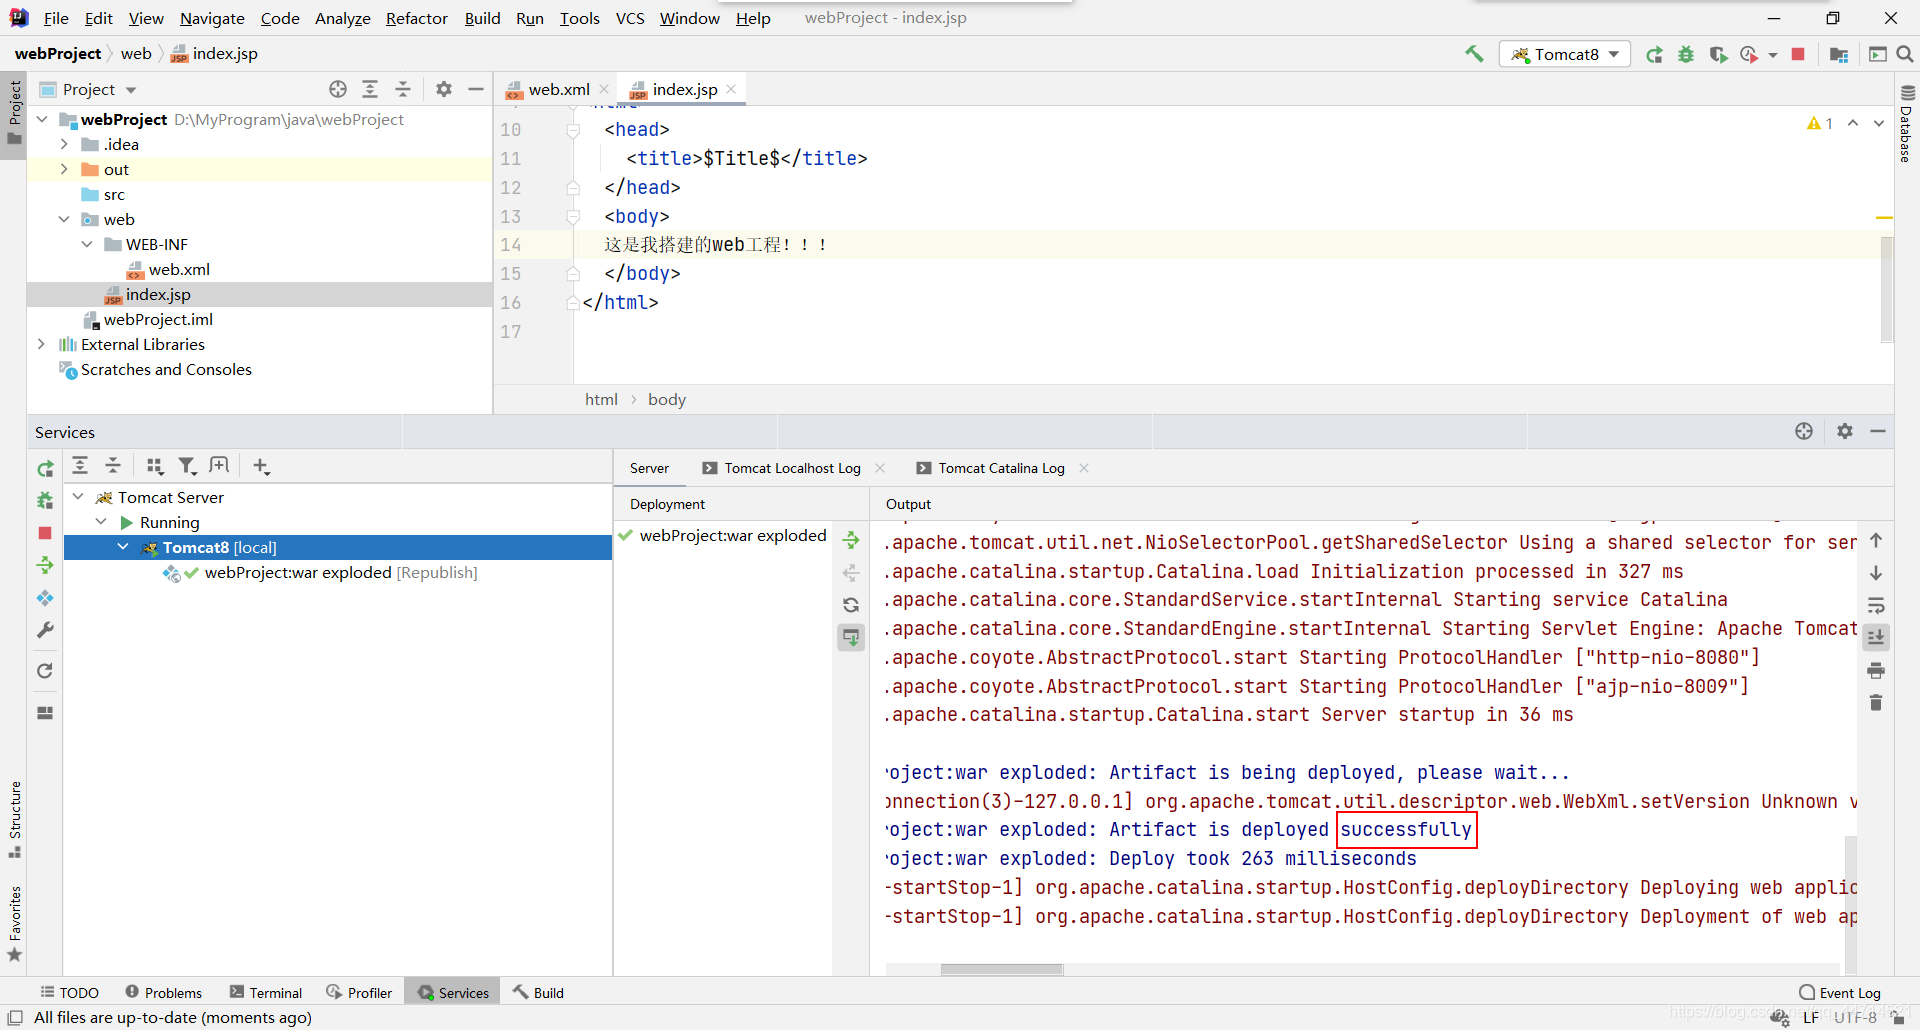The width and height of the screenshot is (1920, 1030).
Task: Open the Profiler tool window
Action: tap(359, 992)
